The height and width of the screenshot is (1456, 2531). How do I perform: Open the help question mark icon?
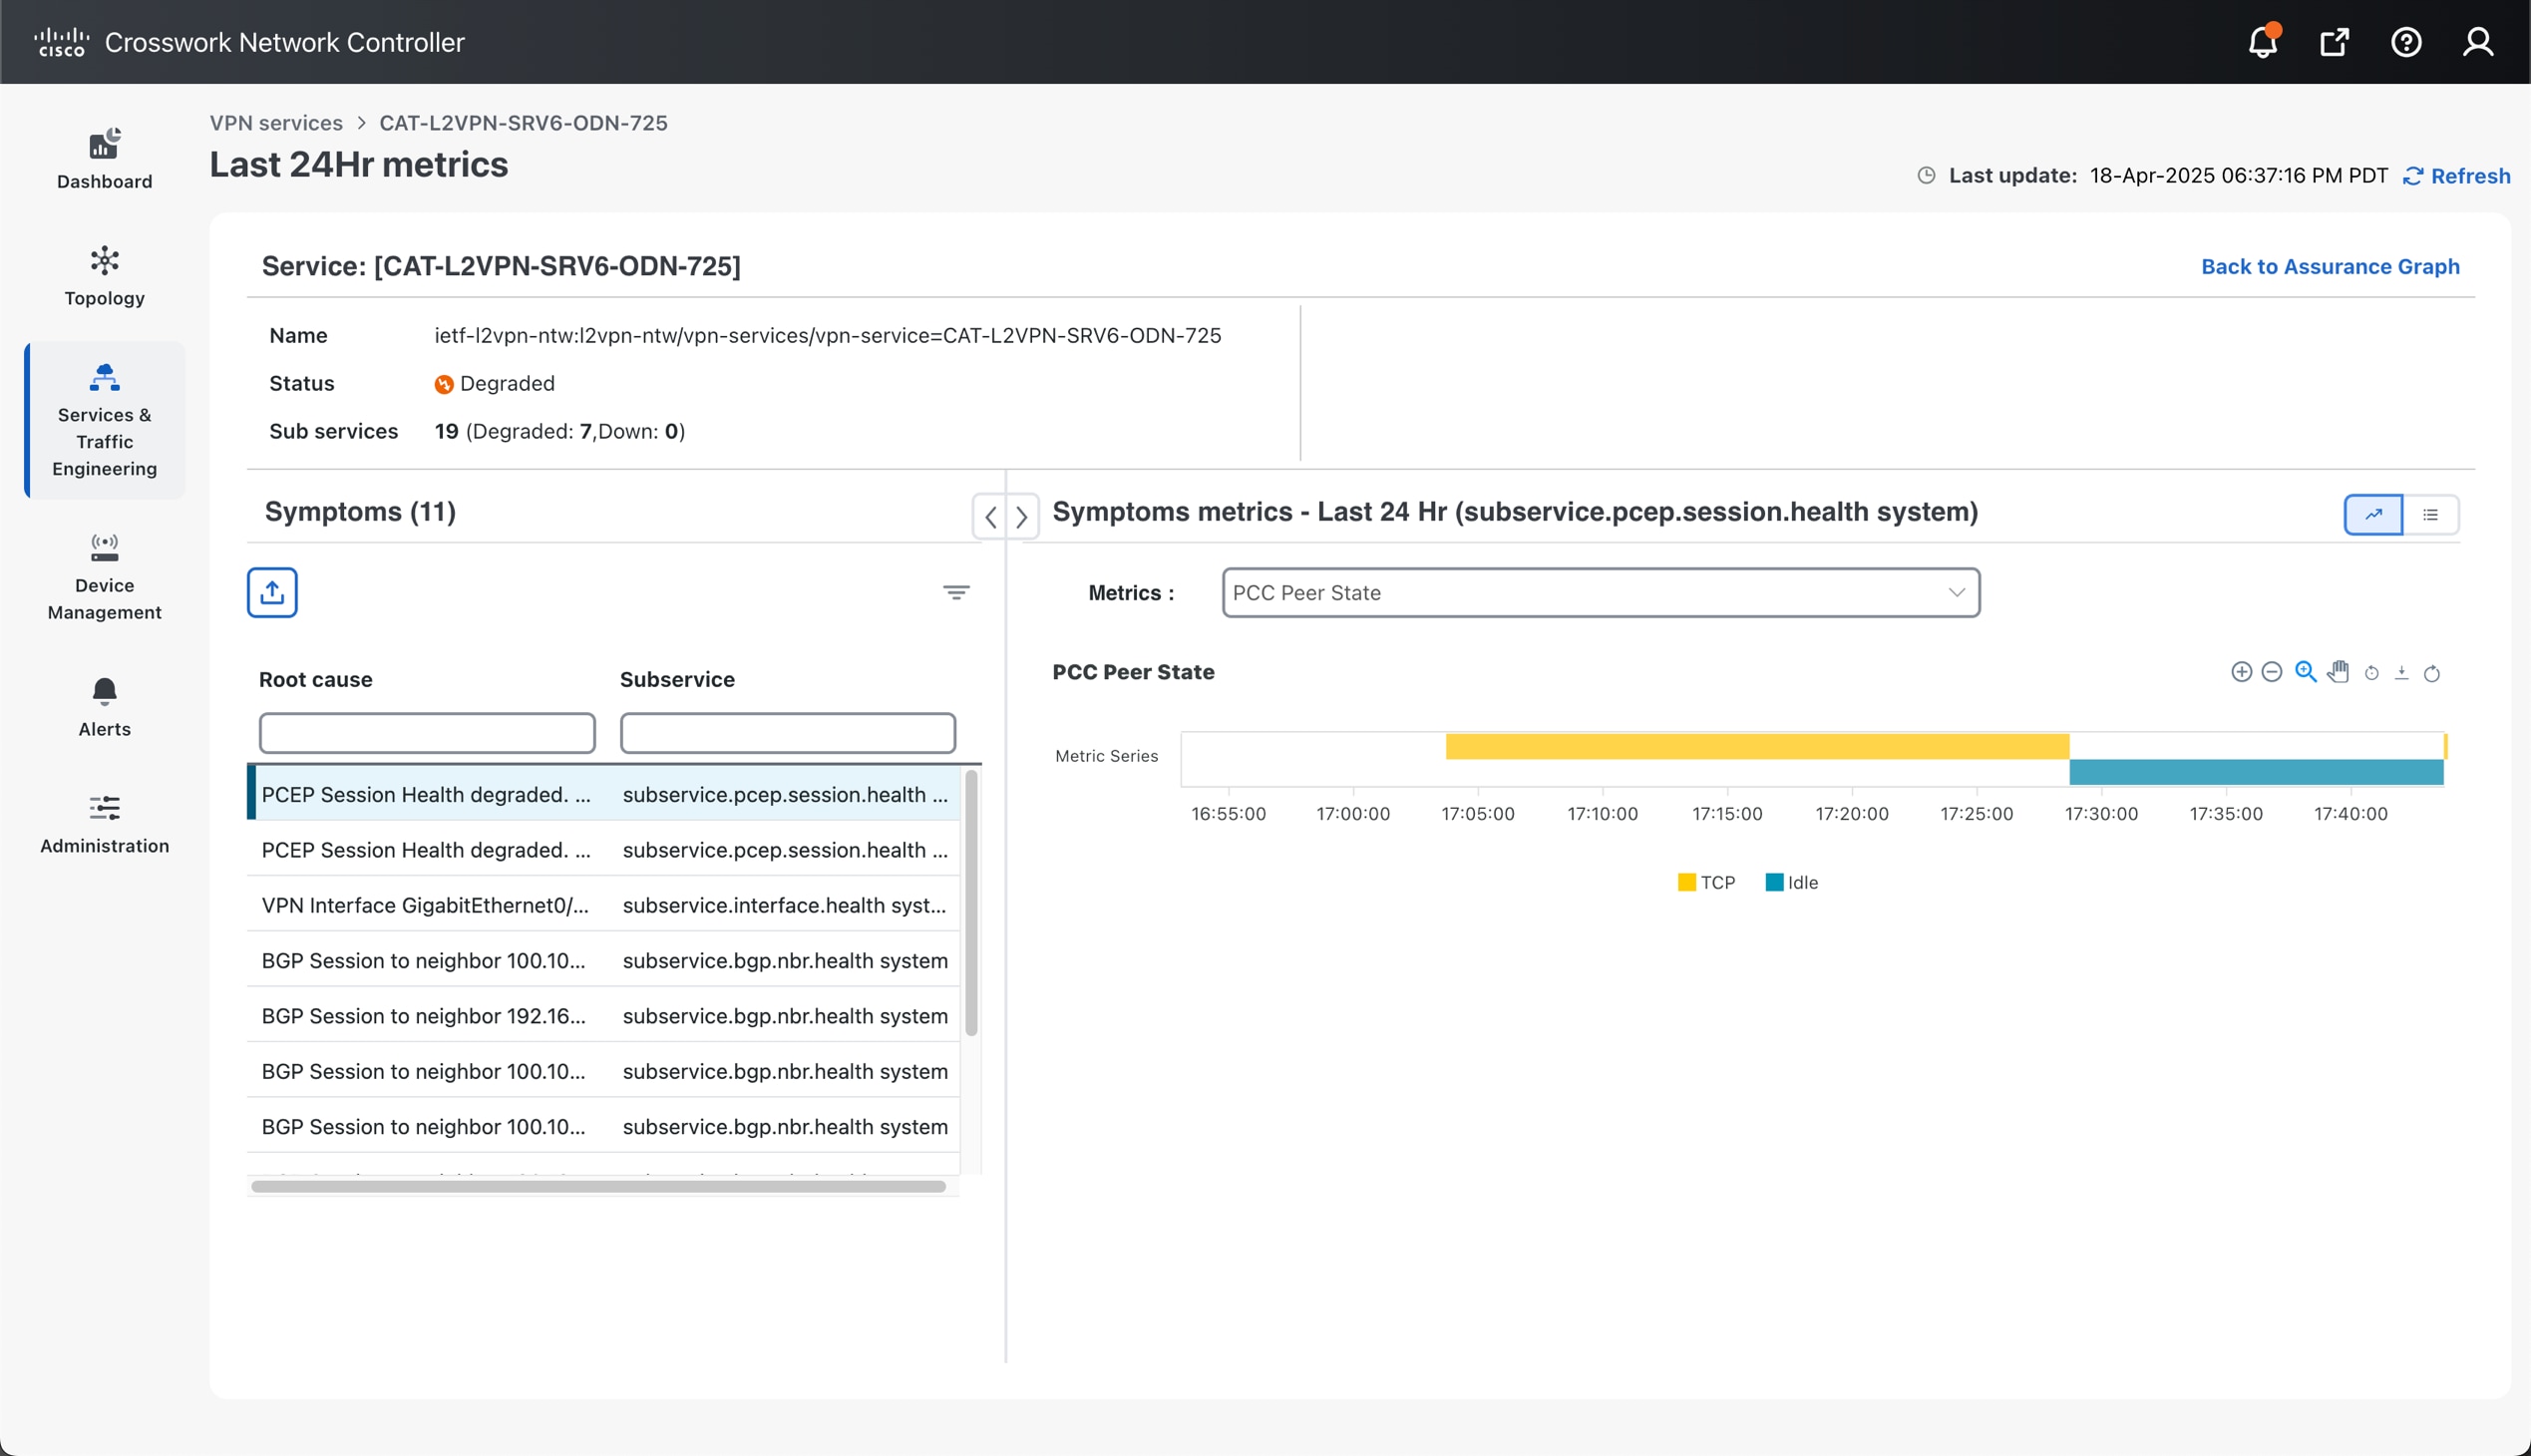(2406, 42)
